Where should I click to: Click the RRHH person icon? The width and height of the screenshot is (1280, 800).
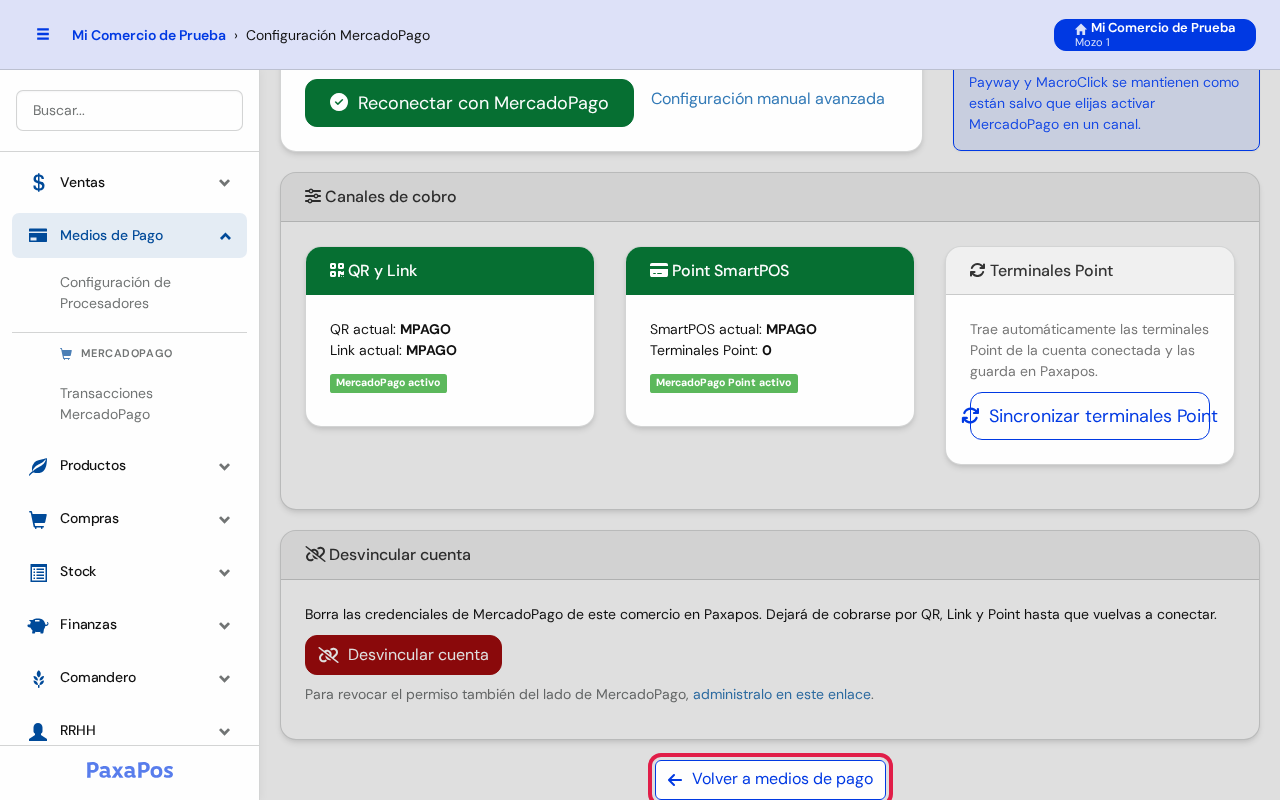click(38, 731)
